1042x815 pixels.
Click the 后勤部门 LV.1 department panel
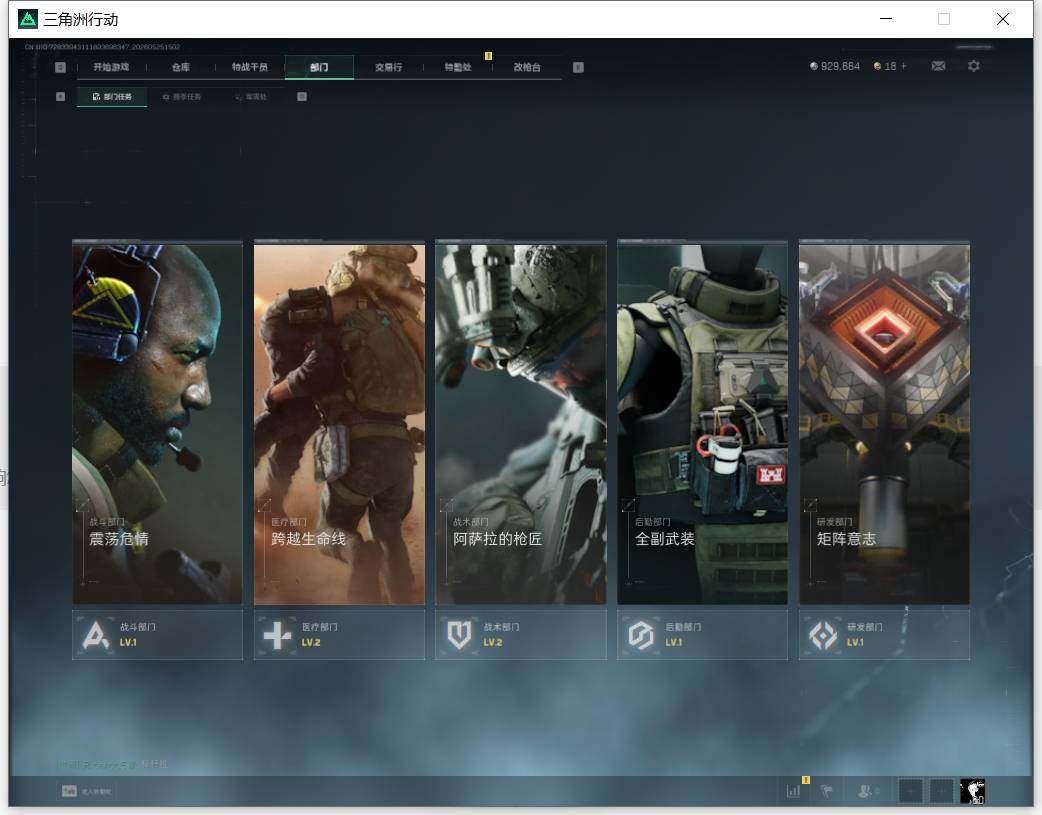point(702,635)
